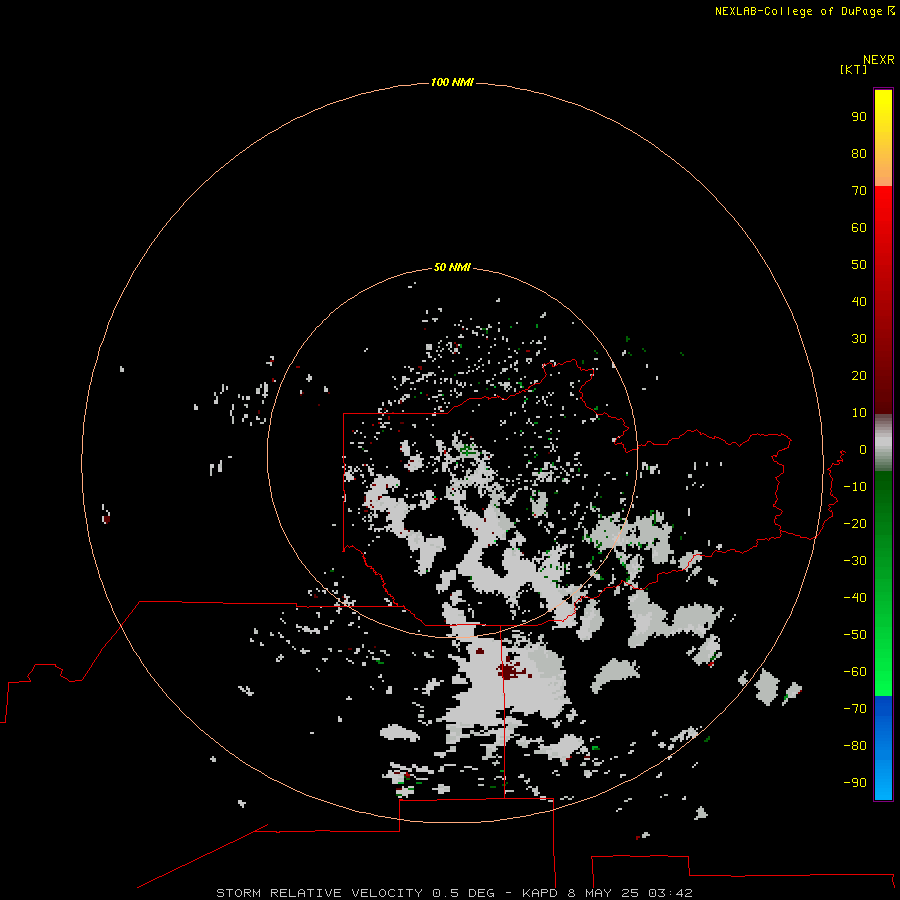Click the 30 knot scale value
The width and height of the screenshot is (900, 900).
click(x=859, y=339)
